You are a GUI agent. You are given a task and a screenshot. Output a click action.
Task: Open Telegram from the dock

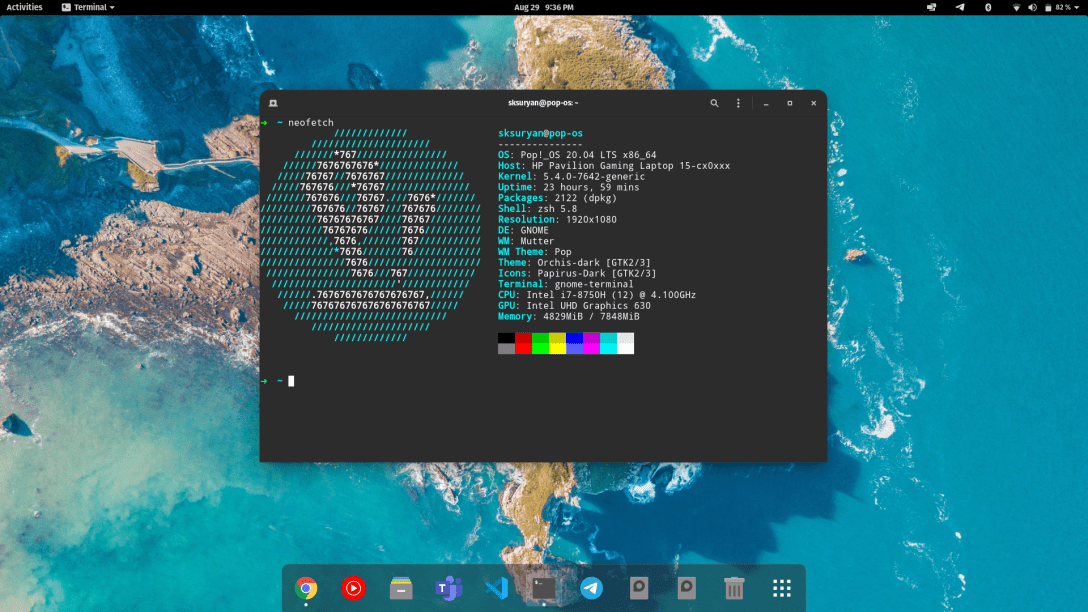591,588
